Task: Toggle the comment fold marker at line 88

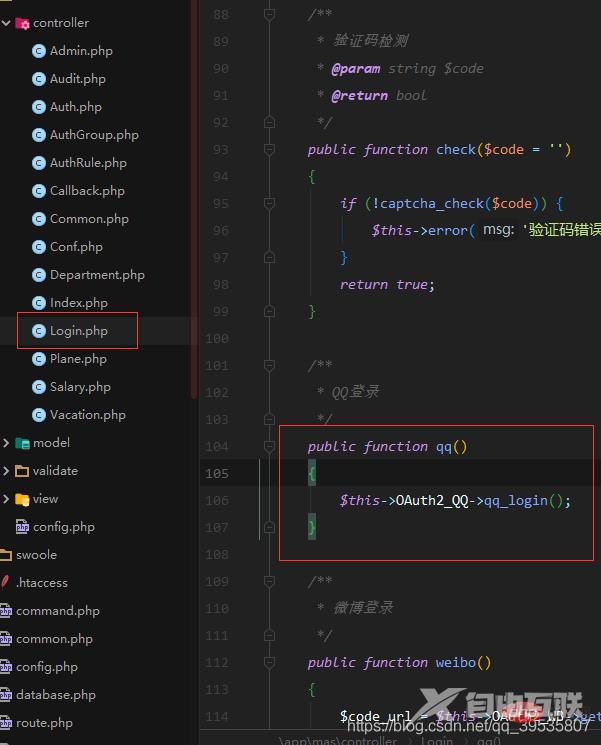Action: click(x=269, y=15)
